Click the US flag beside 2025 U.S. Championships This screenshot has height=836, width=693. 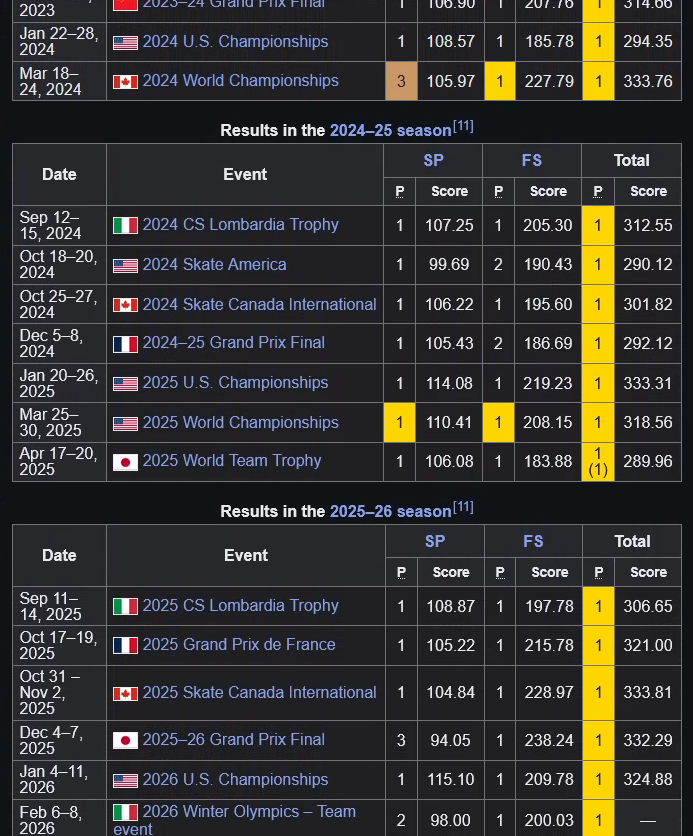tap(125, 384)
